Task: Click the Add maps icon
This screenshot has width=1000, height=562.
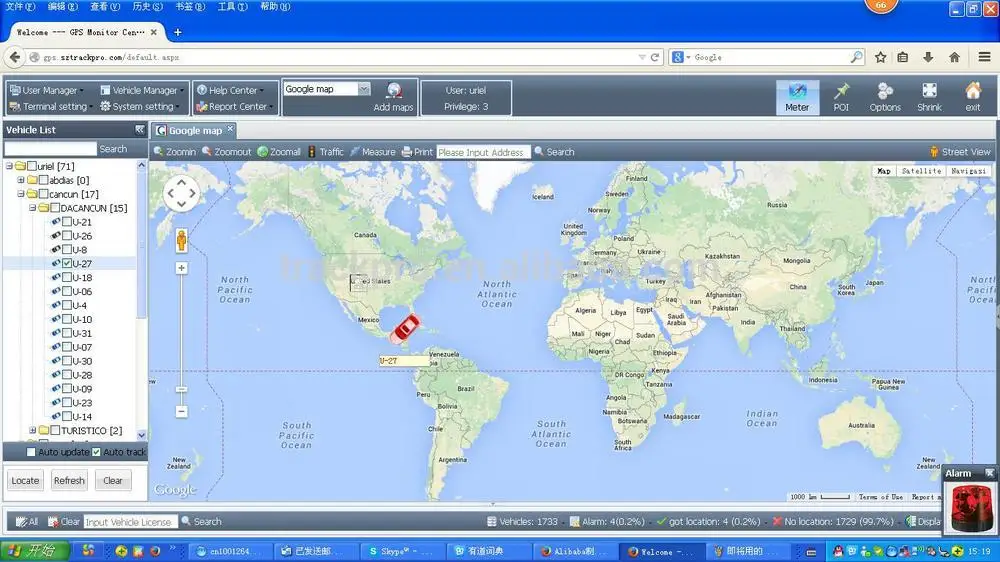Action: pos(393,92)
